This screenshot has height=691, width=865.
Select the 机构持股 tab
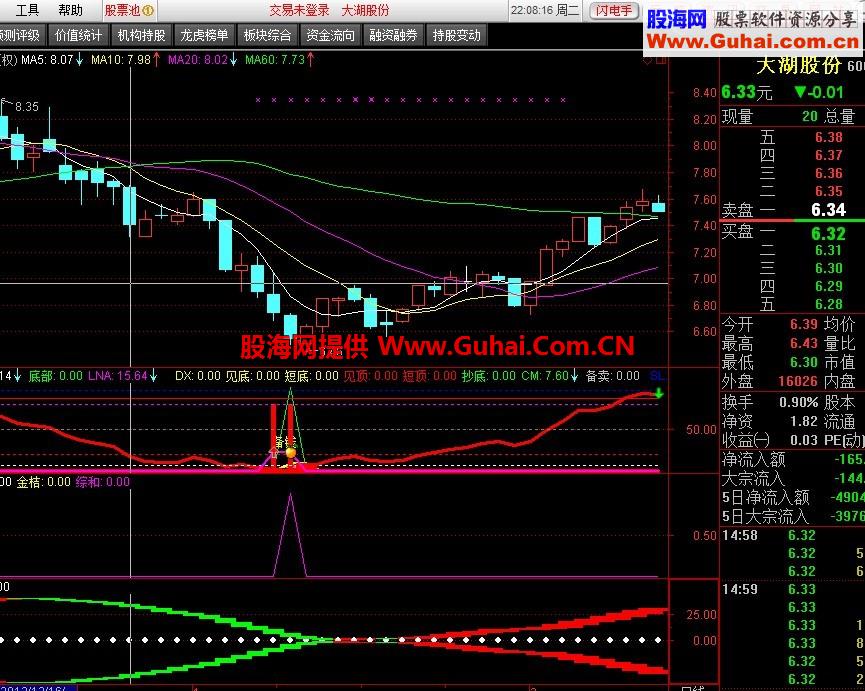click(141, 35)
